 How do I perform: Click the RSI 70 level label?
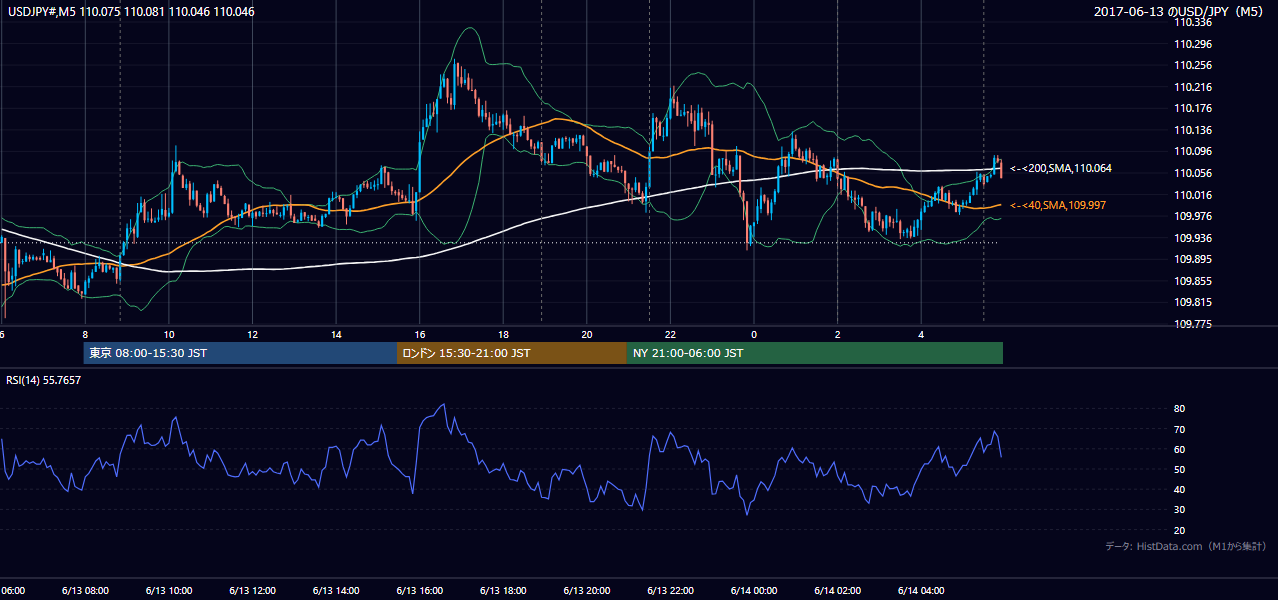(x=1179, y=429)
